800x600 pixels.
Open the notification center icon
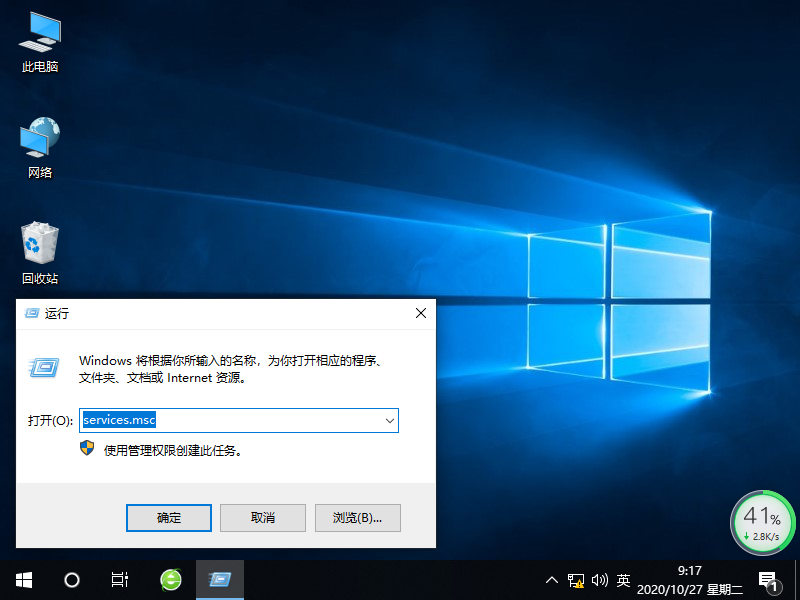[x=769, y=581]
